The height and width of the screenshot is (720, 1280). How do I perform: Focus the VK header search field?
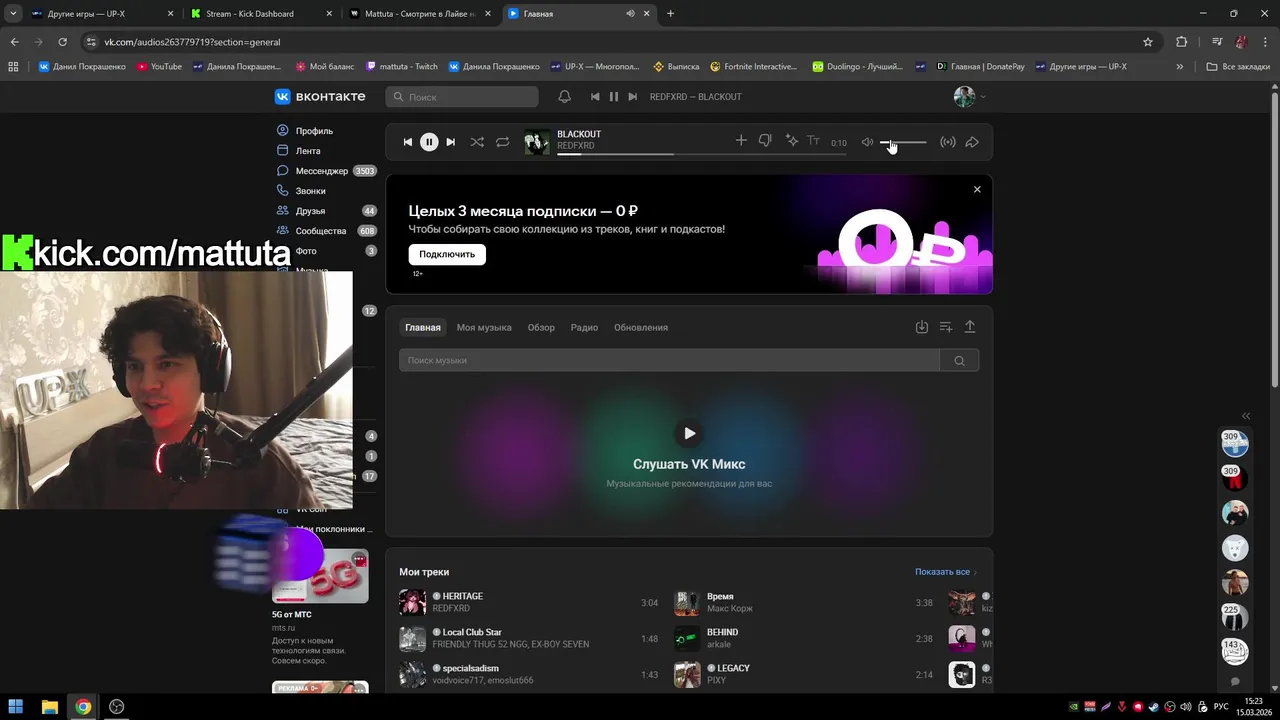tap(462, 97)
